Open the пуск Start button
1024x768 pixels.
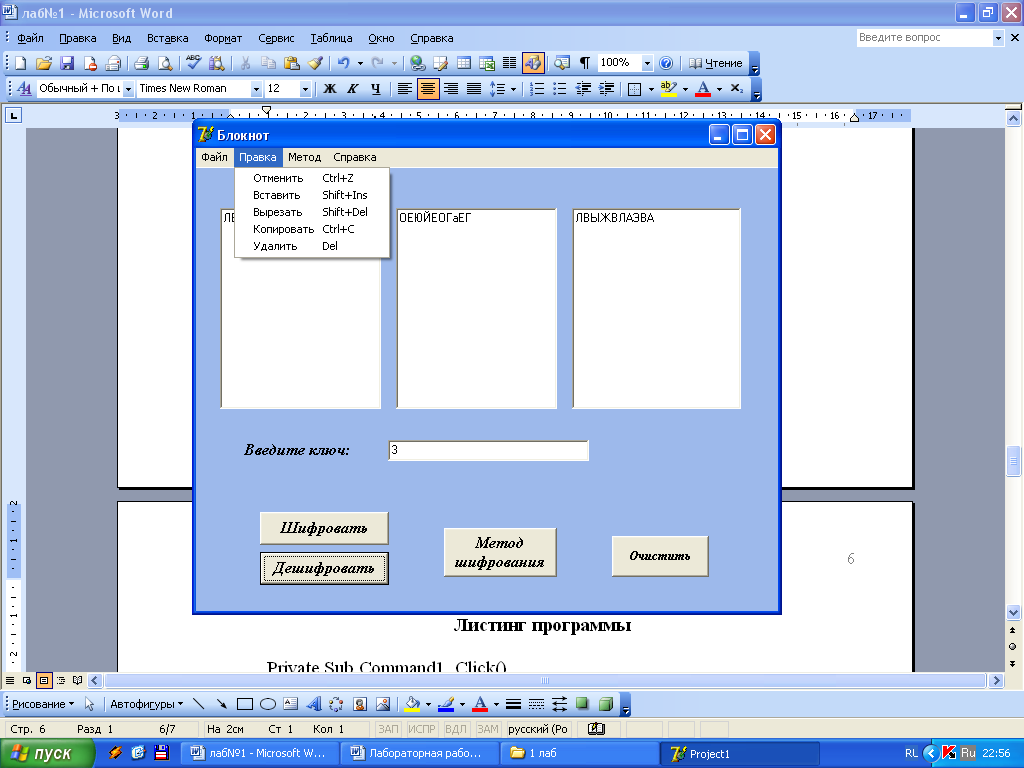pyautogui.click(x=47, y=754)
